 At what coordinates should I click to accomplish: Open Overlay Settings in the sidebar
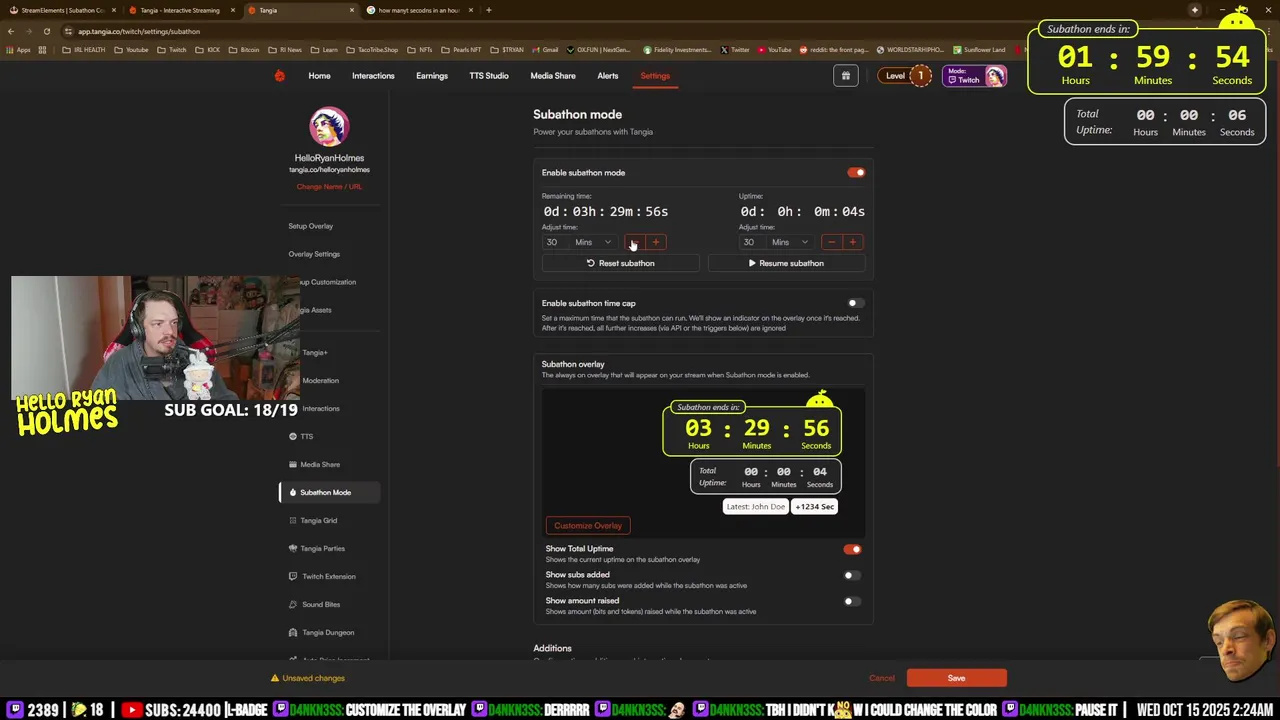[x=314, y=254]
